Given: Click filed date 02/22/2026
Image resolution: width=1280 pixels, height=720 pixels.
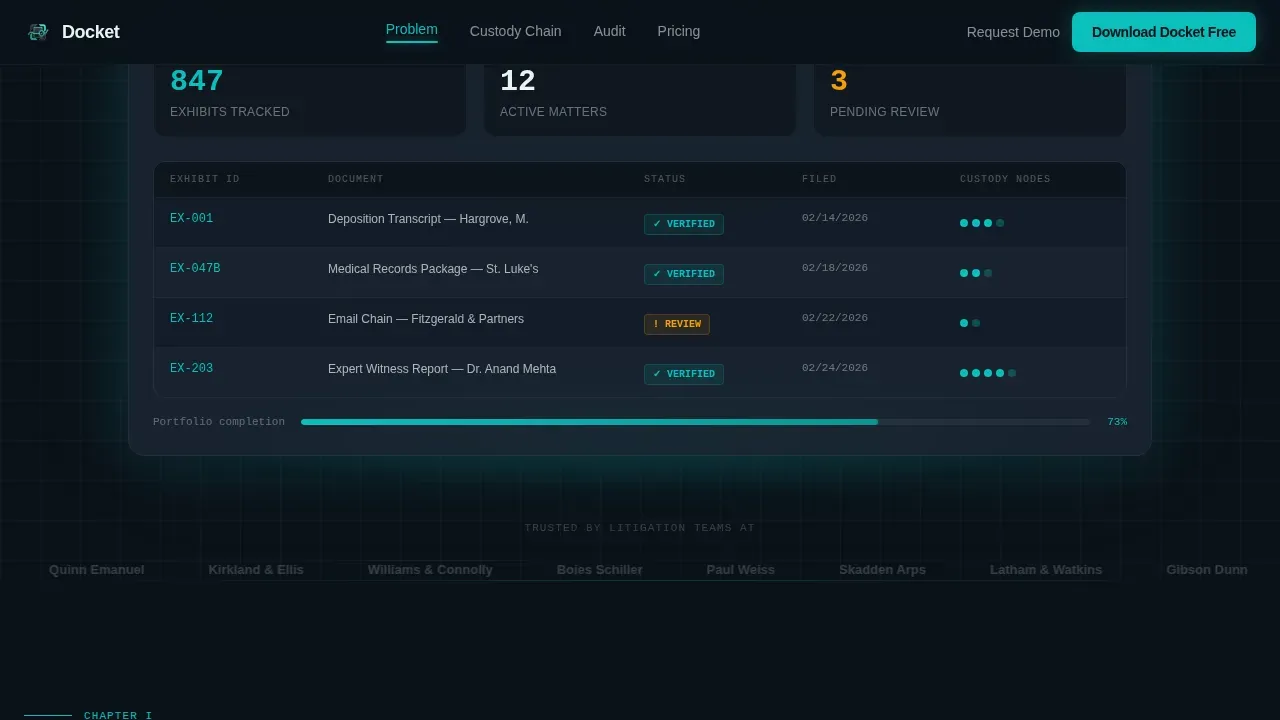Looking at the screenshot, I should click(835, 318).
